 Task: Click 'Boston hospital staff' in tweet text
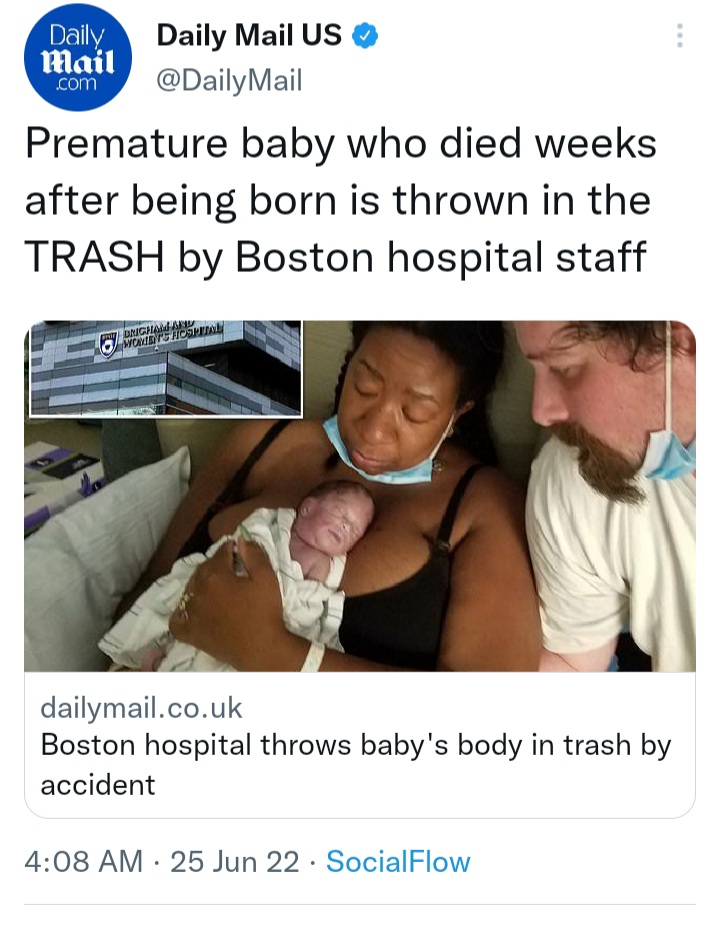[441, 259]
